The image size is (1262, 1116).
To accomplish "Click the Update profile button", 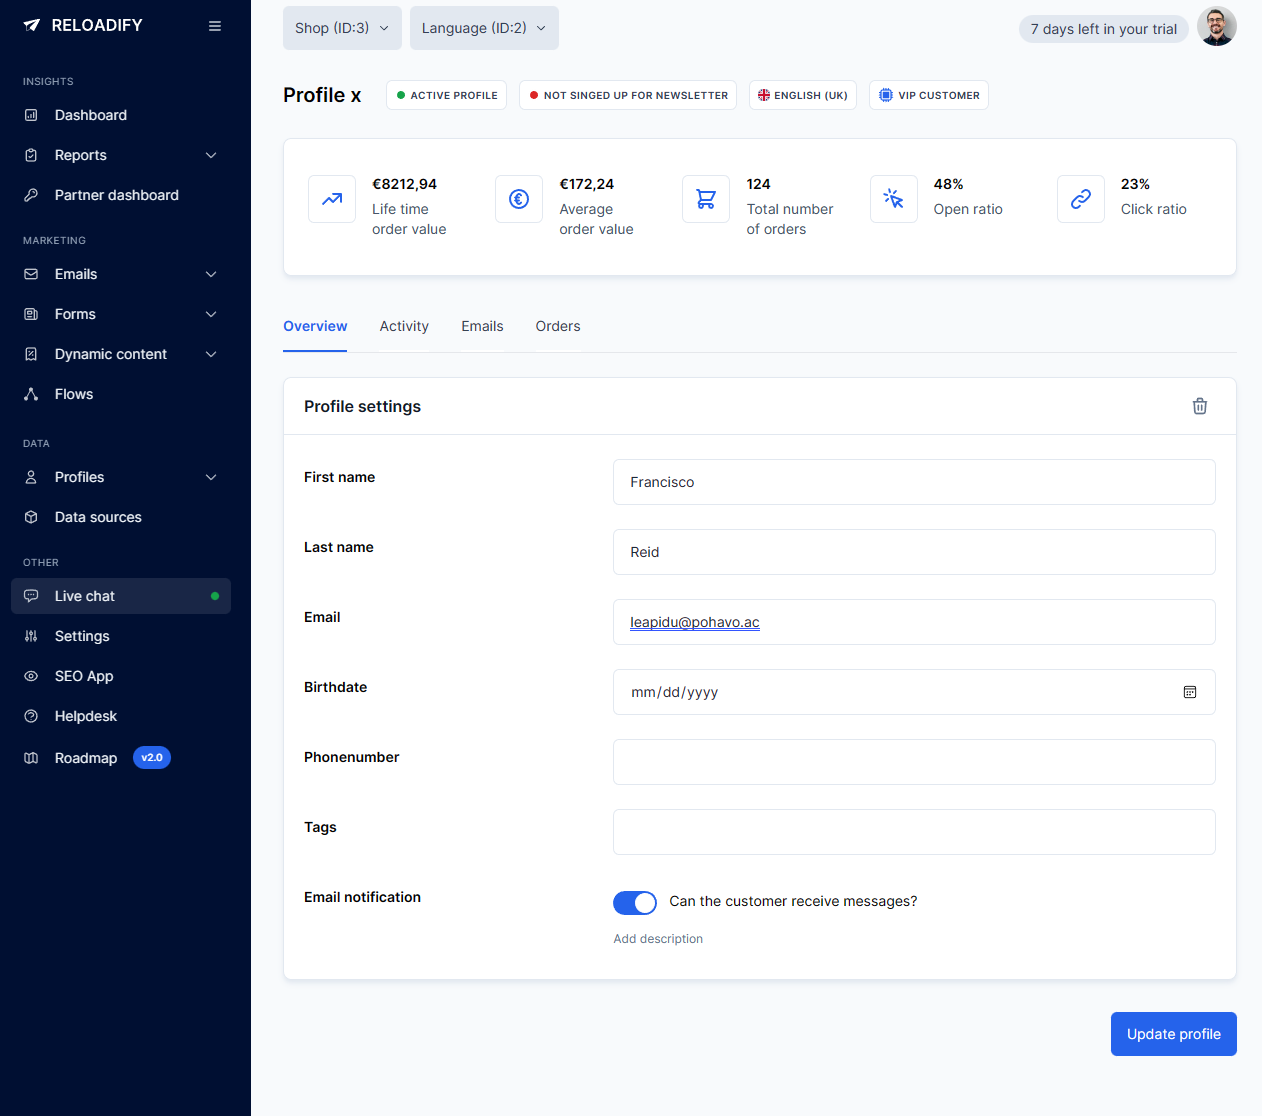I will pyautogui.click(x=1173, y=1033).
